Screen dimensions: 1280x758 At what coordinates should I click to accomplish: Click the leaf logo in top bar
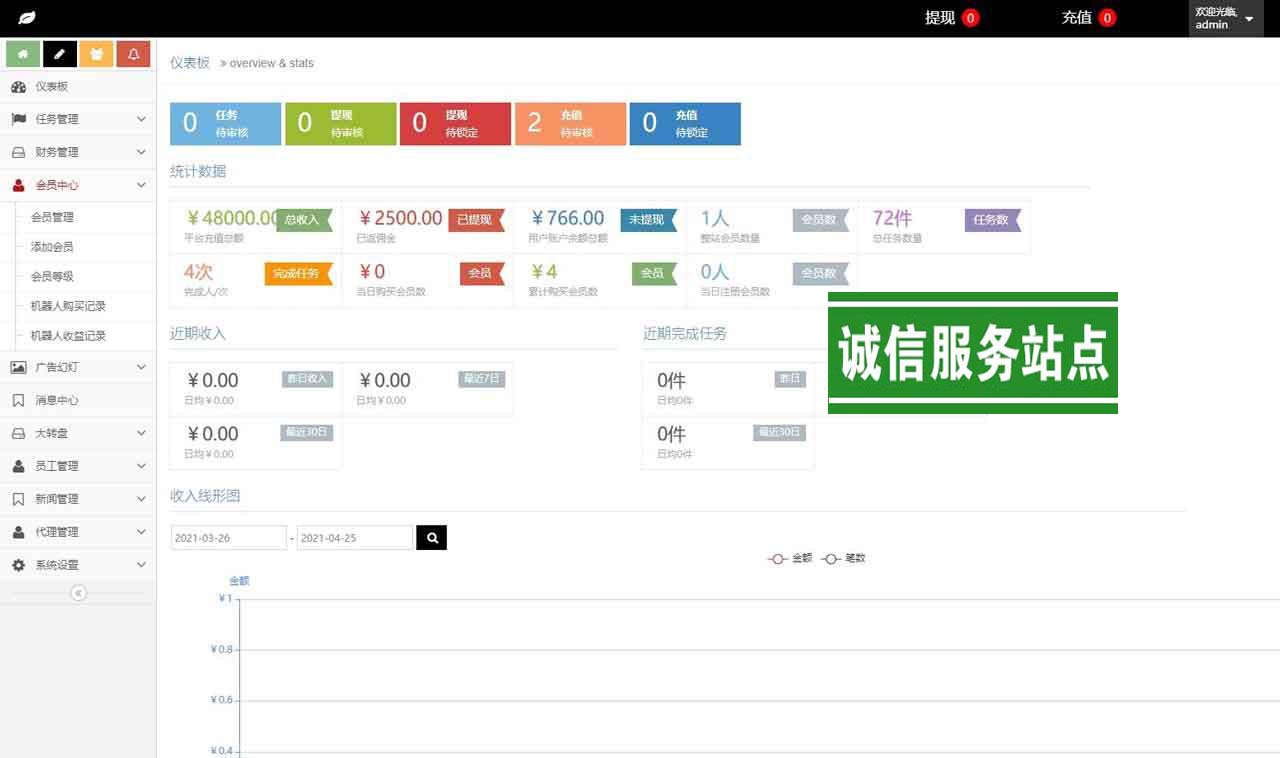tap(27, 18)
